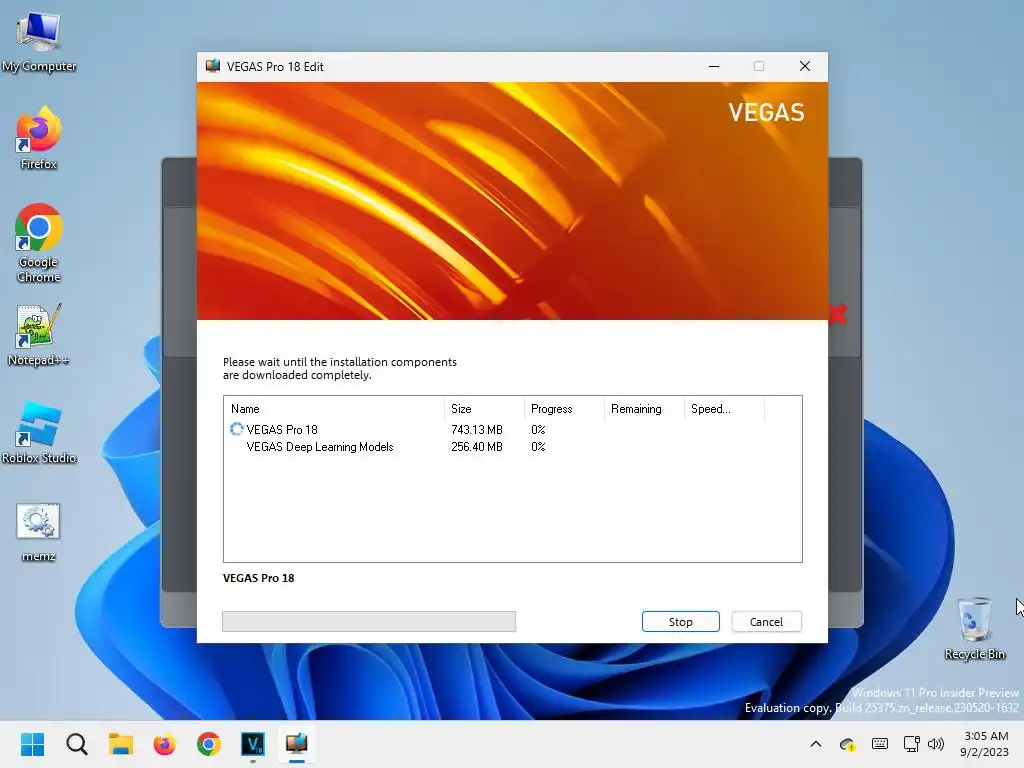Open Recycle Bin on desktop
Image resolution: width=1024 pixels, height=768 pixels.
(974, 628)
